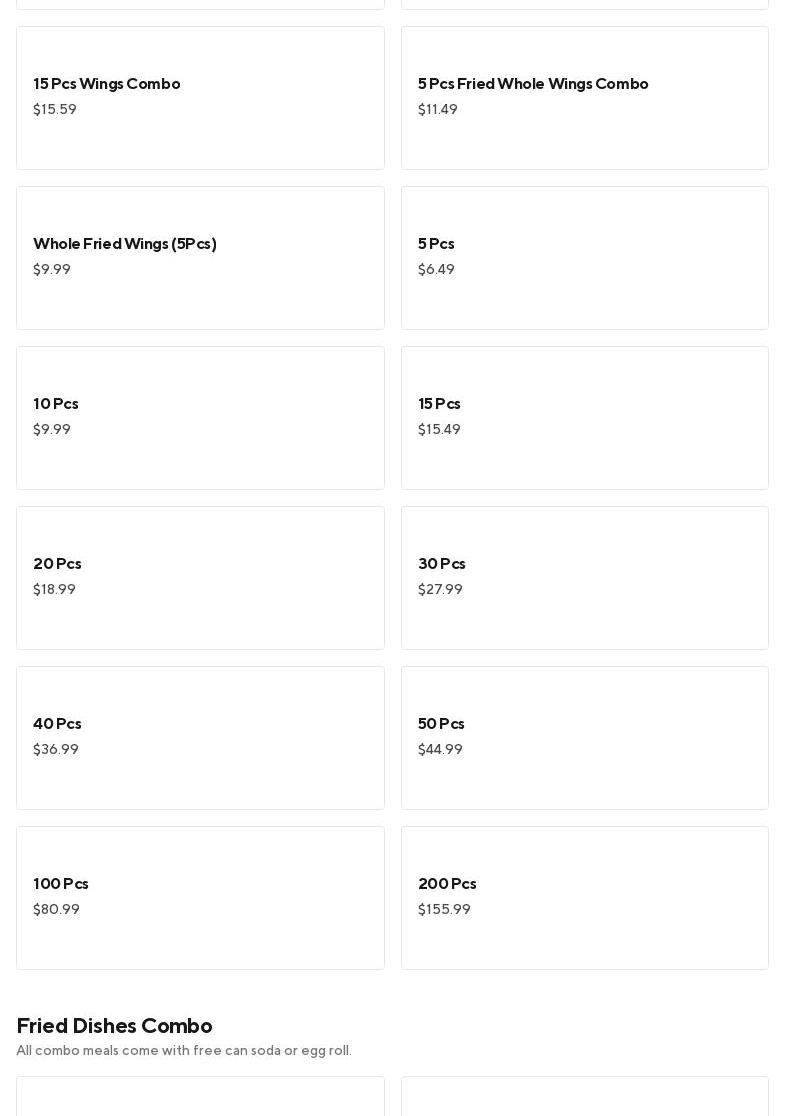The image size is (785, 1116).
Task: Pick the 20 Pcs wings option
Action: coord(200,578)
